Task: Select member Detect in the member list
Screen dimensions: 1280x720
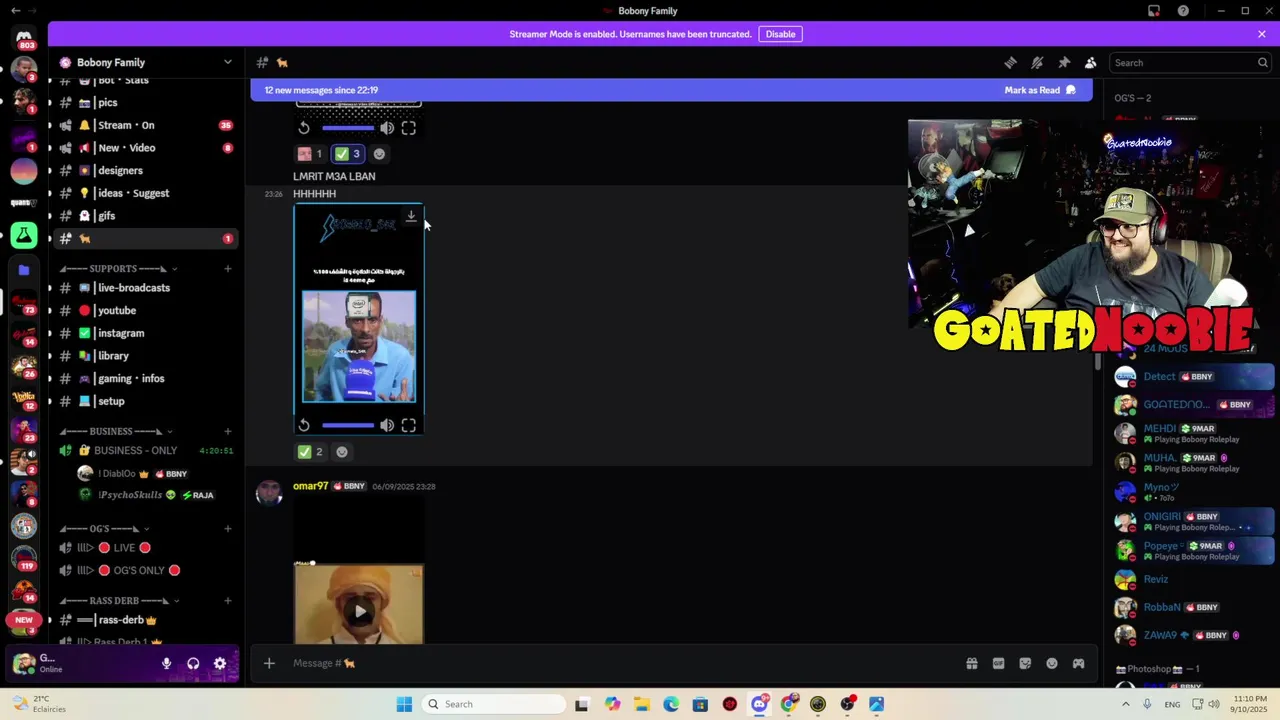Action: click(x=1194, y=377)
